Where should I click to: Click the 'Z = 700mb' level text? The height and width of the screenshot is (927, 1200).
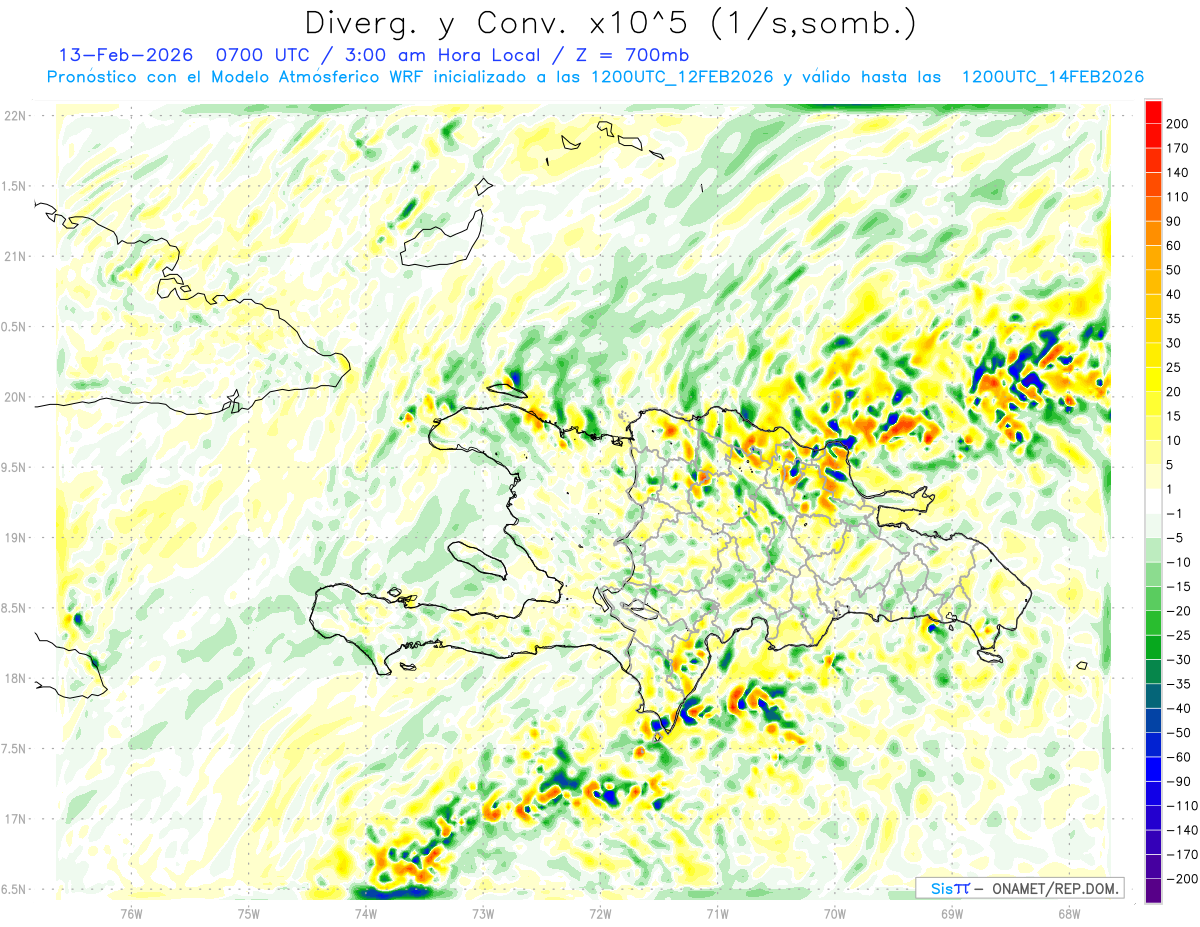[635, 54]
